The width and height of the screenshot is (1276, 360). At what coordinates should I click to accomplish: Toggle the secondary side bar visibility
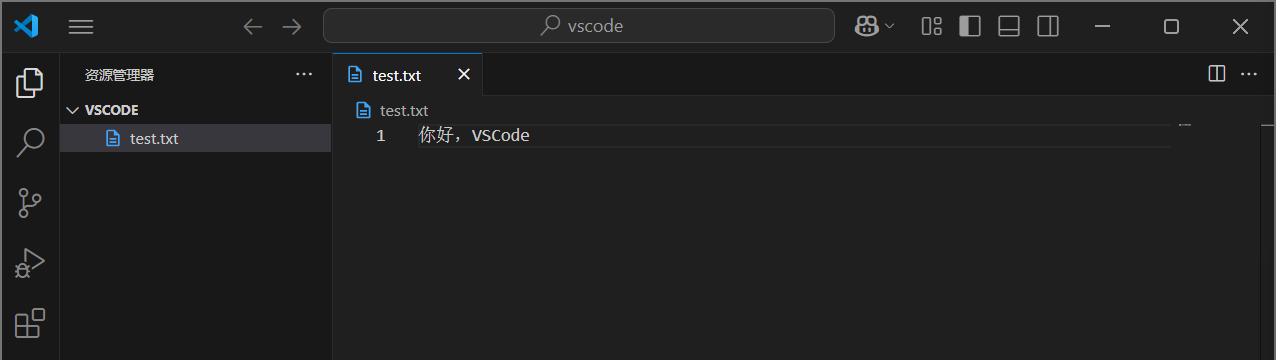point(1048,26)
